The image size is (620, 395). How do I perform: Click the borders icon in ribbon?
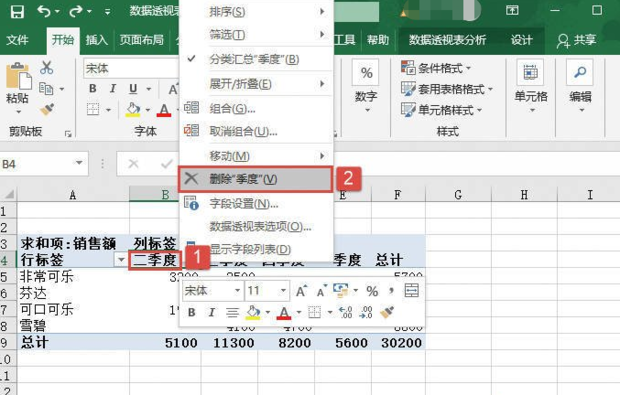(93, 109)
